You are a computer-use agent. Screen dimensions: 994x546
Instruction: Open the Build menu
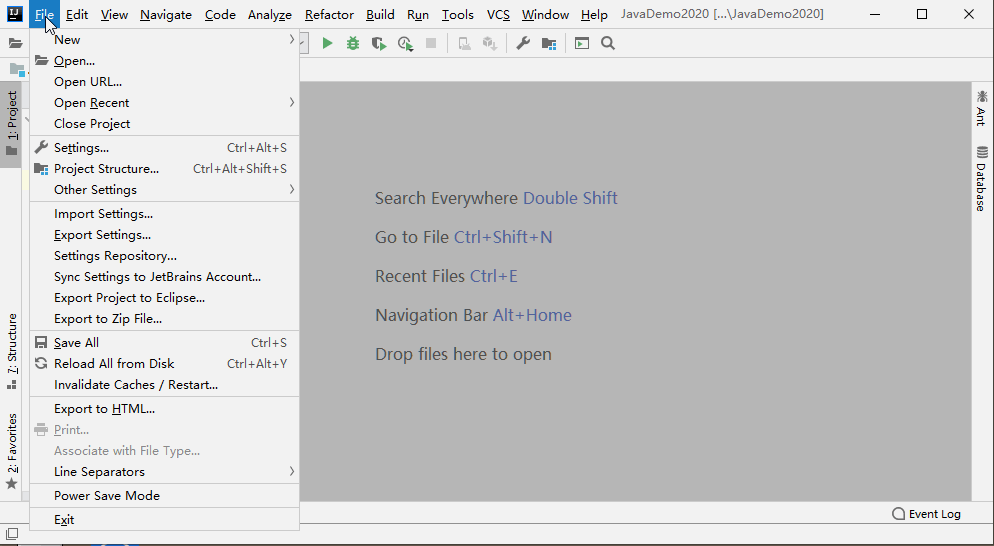click(380, 15)
